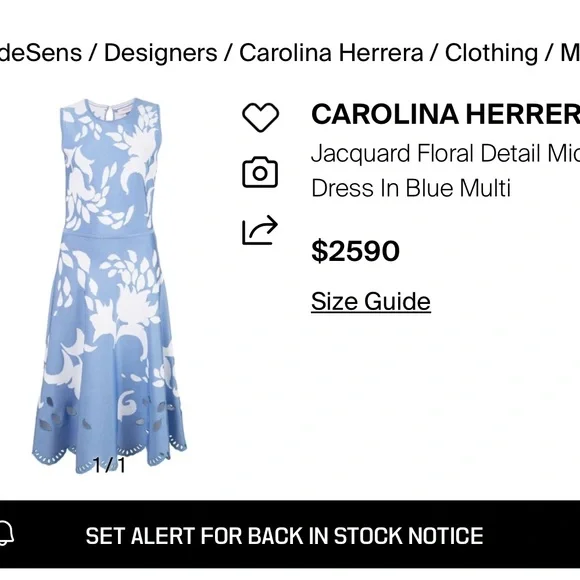Open the cut-off last breadcrumb item
The image size is (580, 580).
tap(570, 53)
